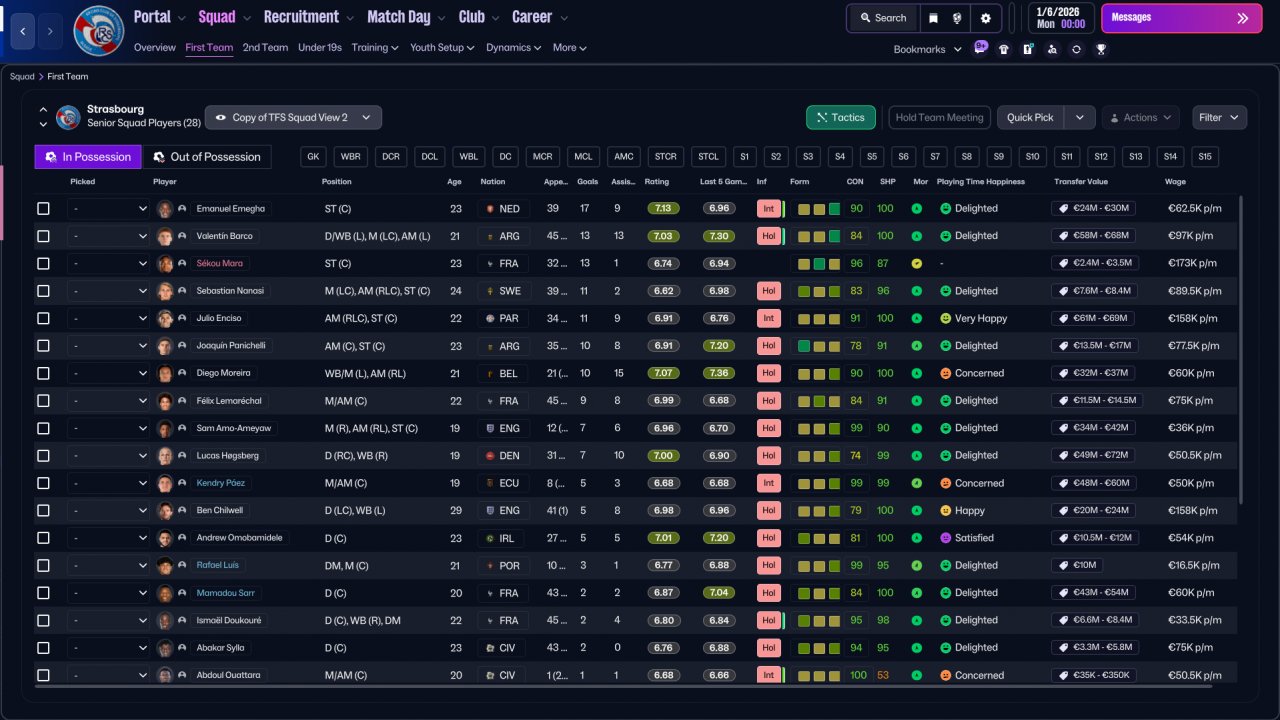Open the Messages button
1280x720 pixels.
1181,18
